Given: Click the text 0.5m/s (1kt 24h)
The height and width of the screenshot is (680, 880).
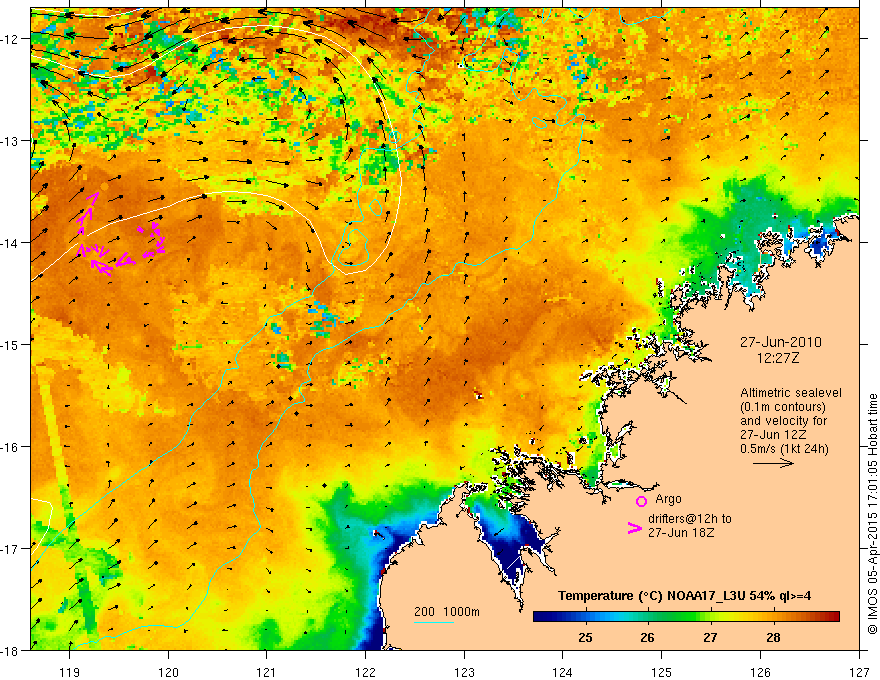Looking at the screenshot, I should [x=784, y=449].
